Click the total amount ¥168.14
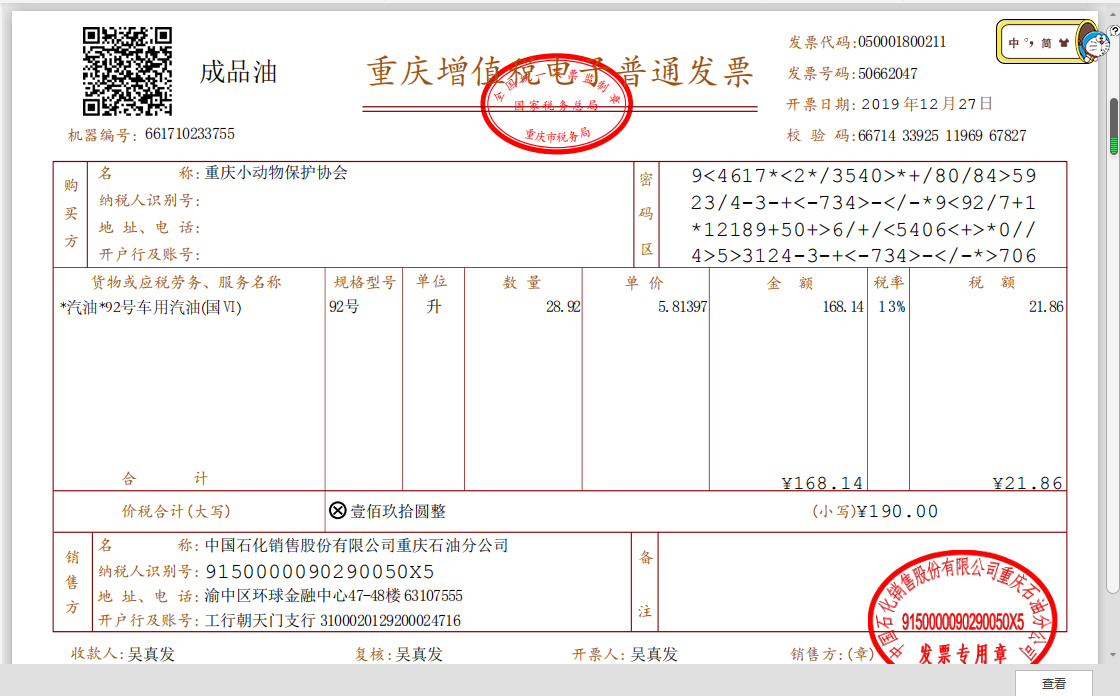Image resolution: width=1120 pixels, height=696 pixels. [x=822, y=483]
